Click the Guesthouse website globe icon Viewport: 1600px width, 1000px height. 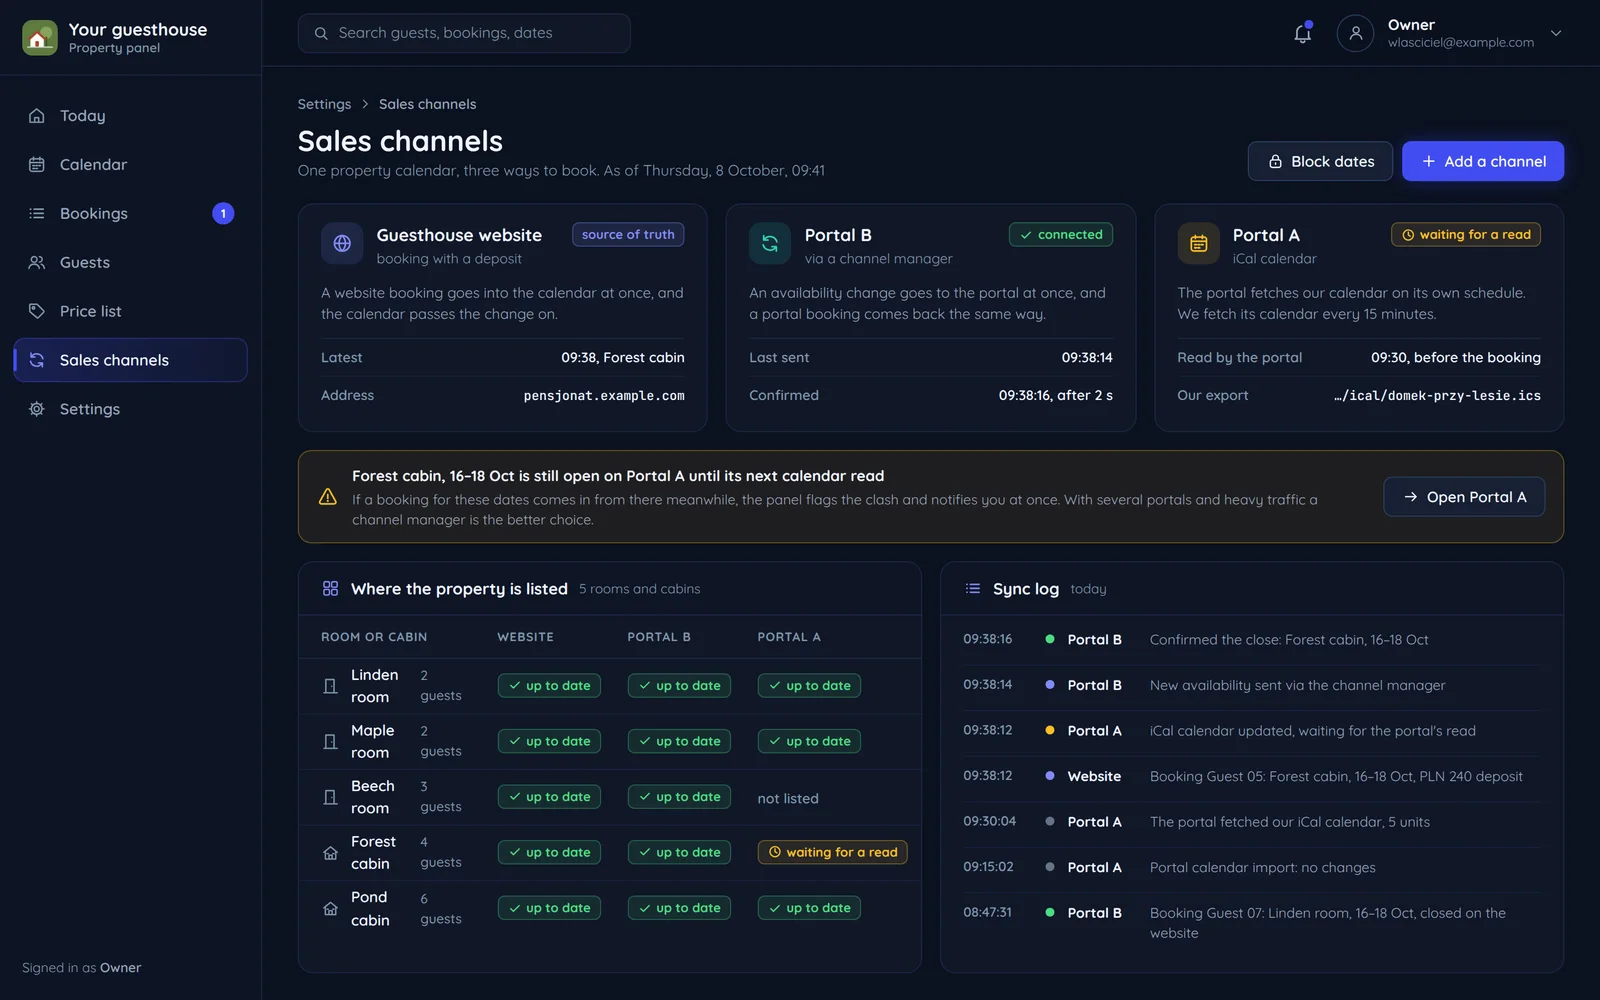(342, 243)
